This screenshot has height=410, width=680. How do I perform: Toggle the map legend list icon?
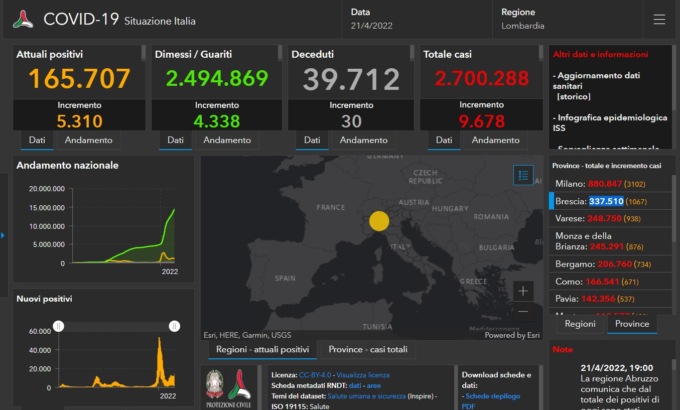(x=523, y=175)
